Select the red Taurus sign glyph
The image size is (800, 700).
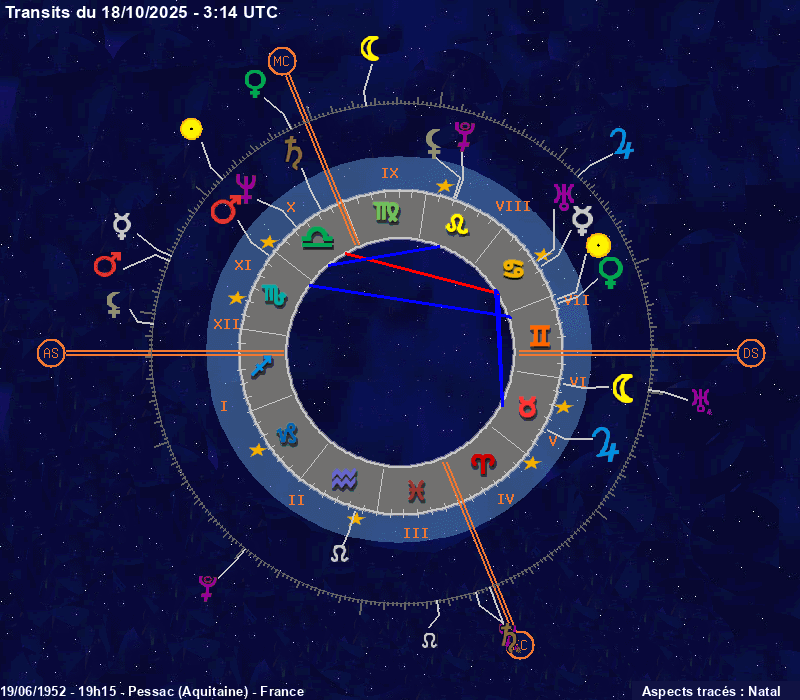point(527,408)
